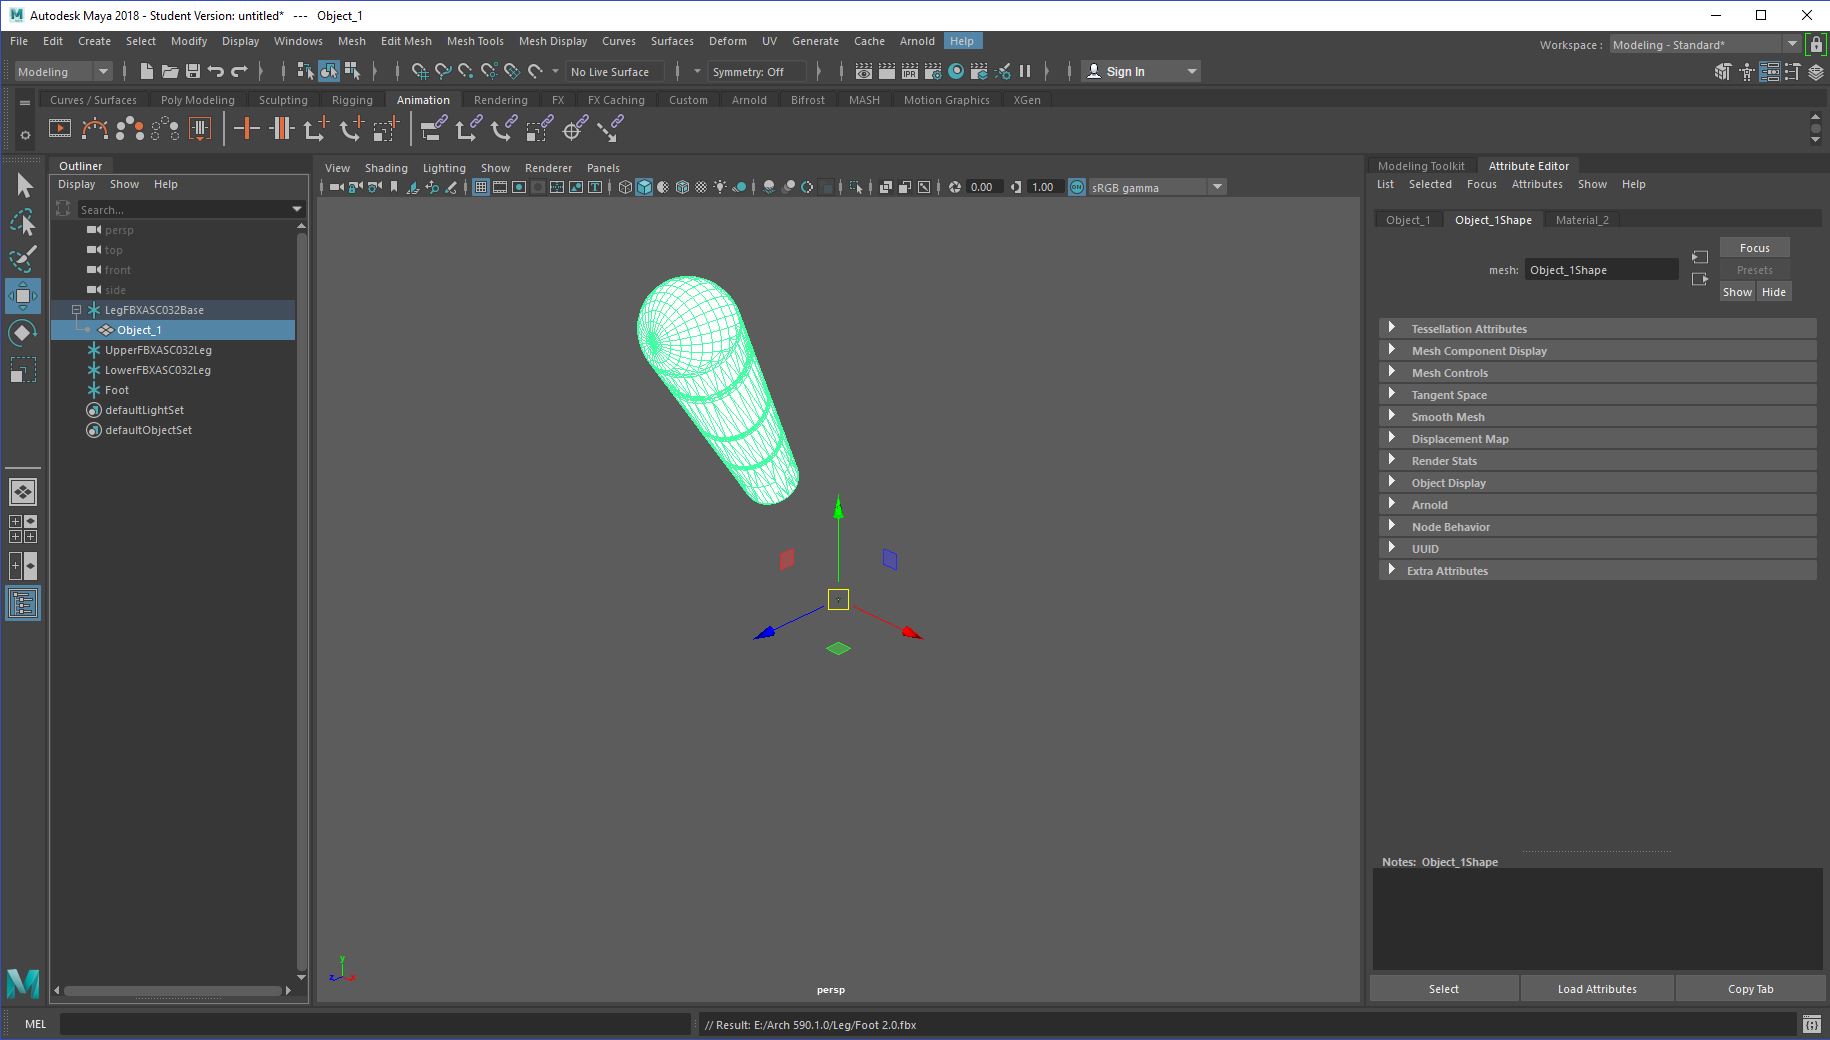The image size is (1830, 1040).
Task: Open the Deform menu
Action: [x=727, y=41]
